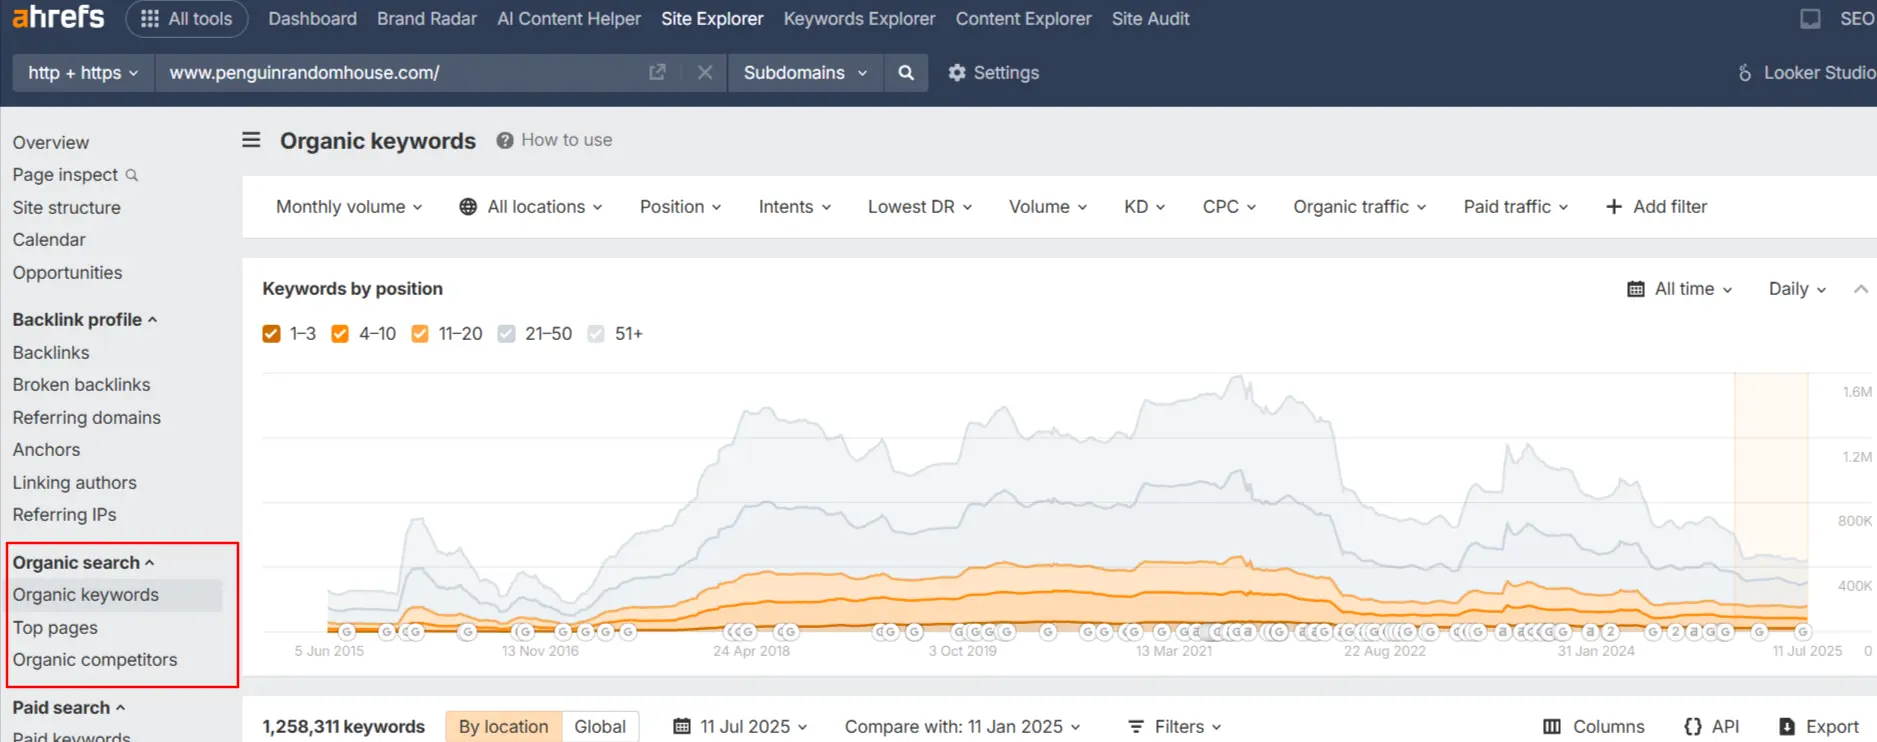Viewport: 1877px width, 742px height.
Task: Open the Volume filter dropdown
Action: [x=1048, y=207]
